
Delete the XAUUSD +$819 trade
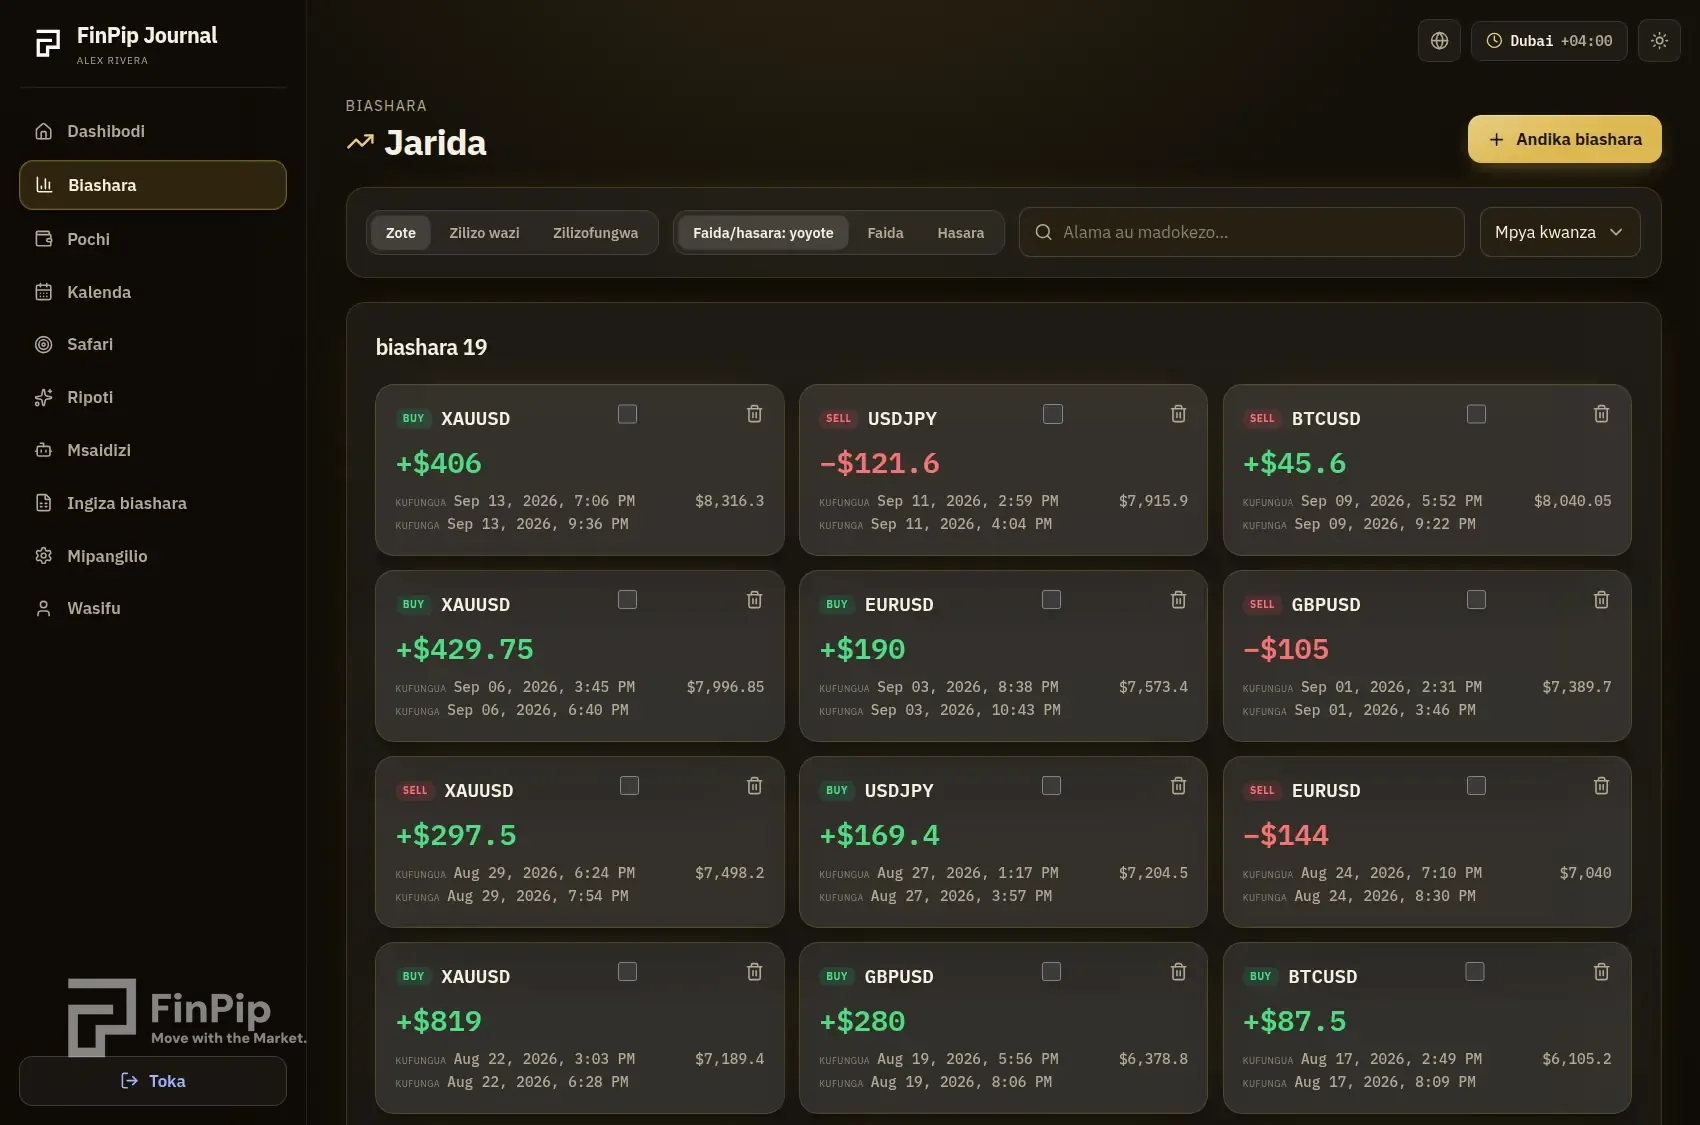(755, 972)
